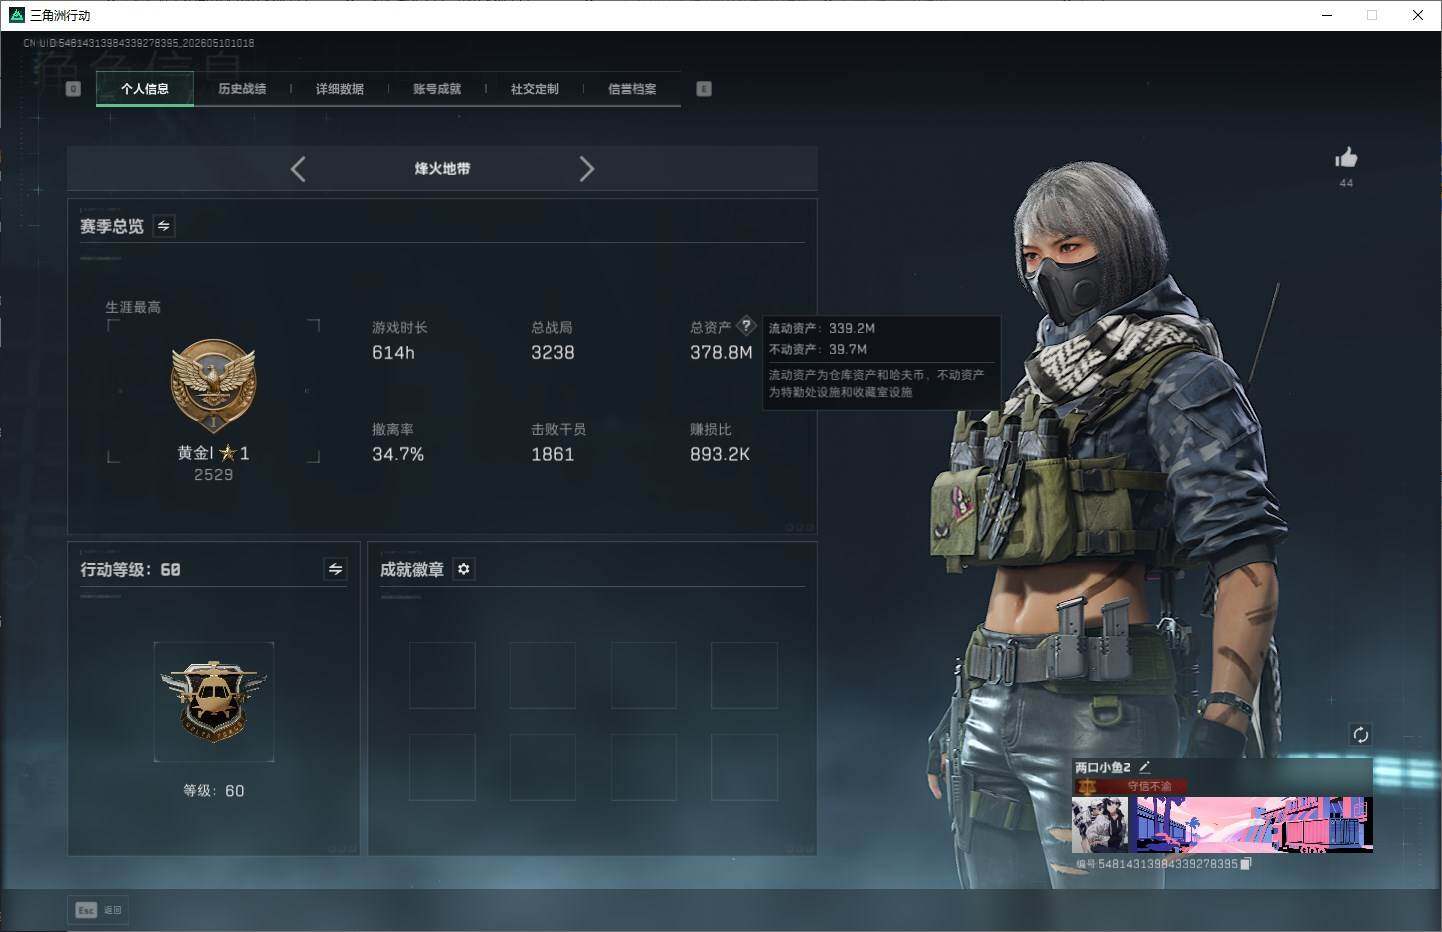Select the 账号成就 tab

[437, 89]
